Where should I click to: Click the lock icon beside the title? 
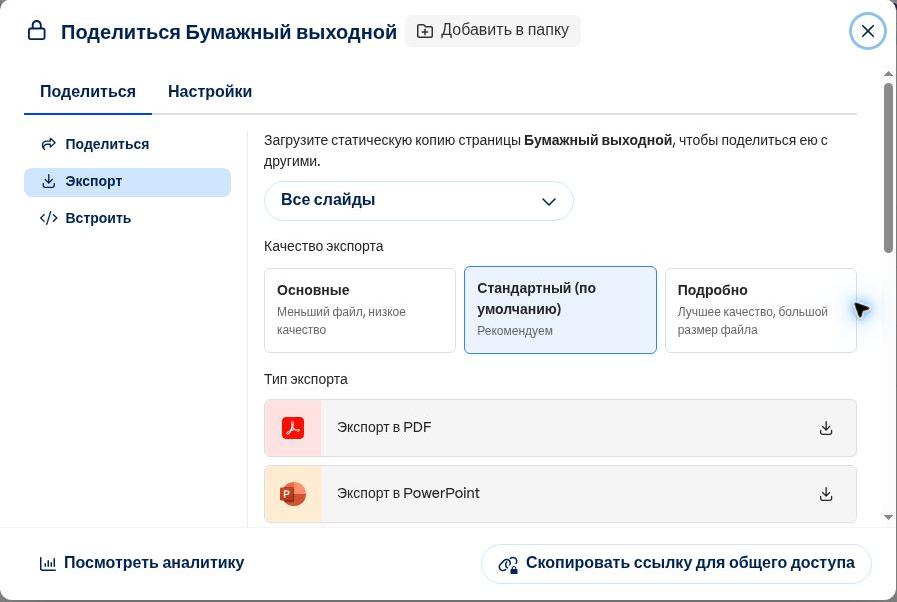tap(37, 31)
